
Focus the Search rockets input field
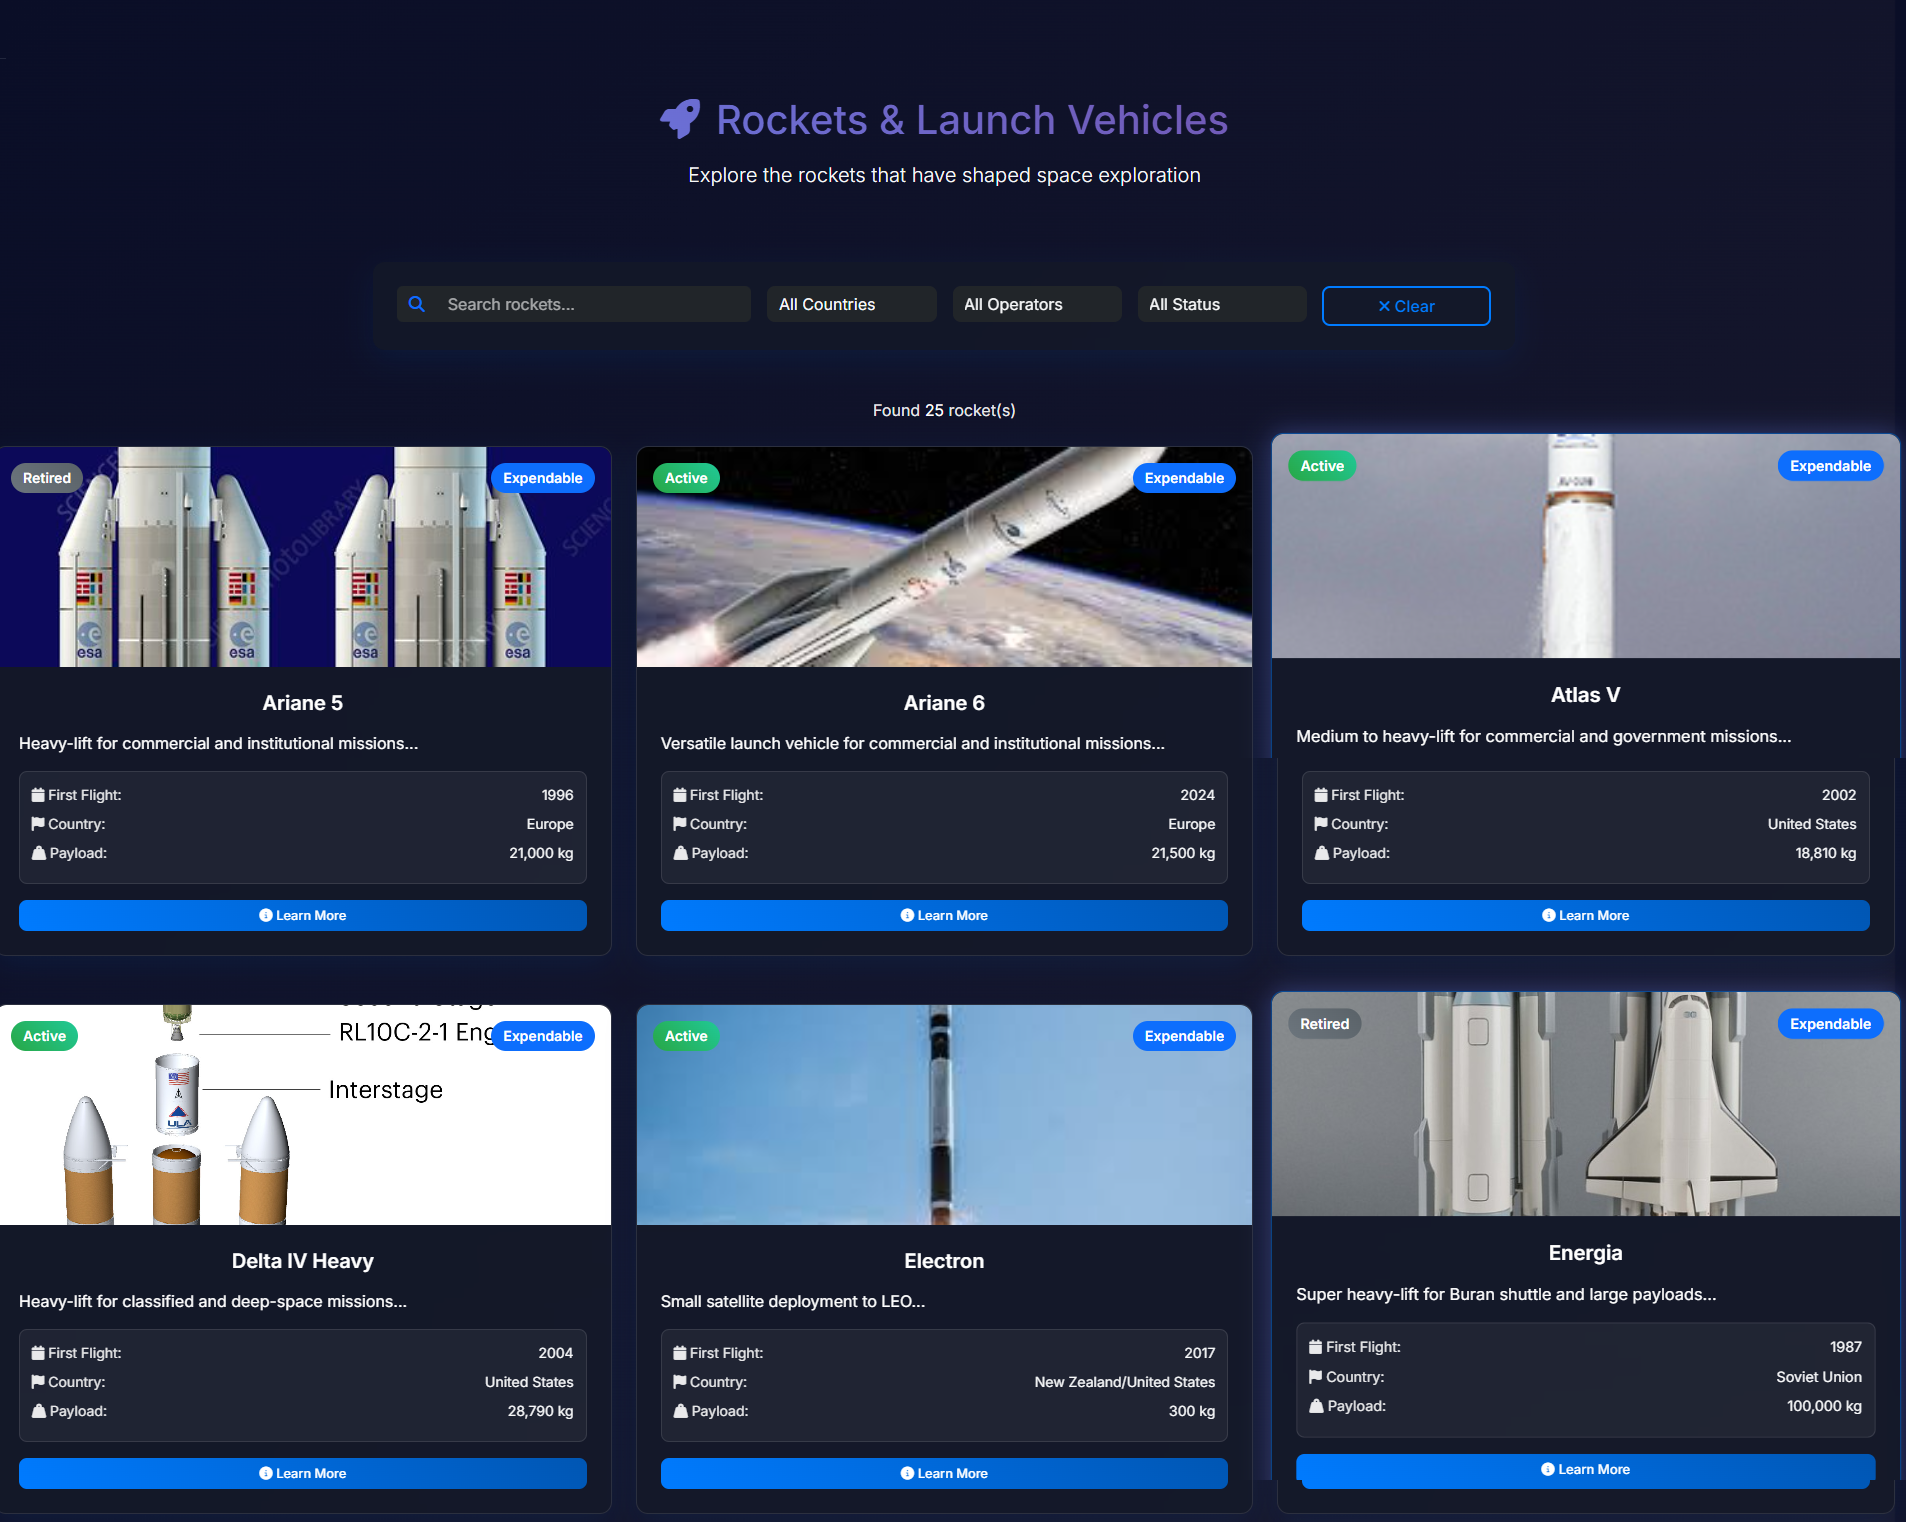click(x=574, y=304)
